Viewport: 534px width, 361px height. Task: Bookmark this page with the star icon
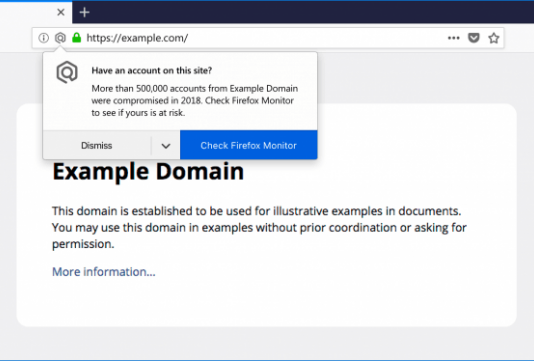click(x=493, y=38)
